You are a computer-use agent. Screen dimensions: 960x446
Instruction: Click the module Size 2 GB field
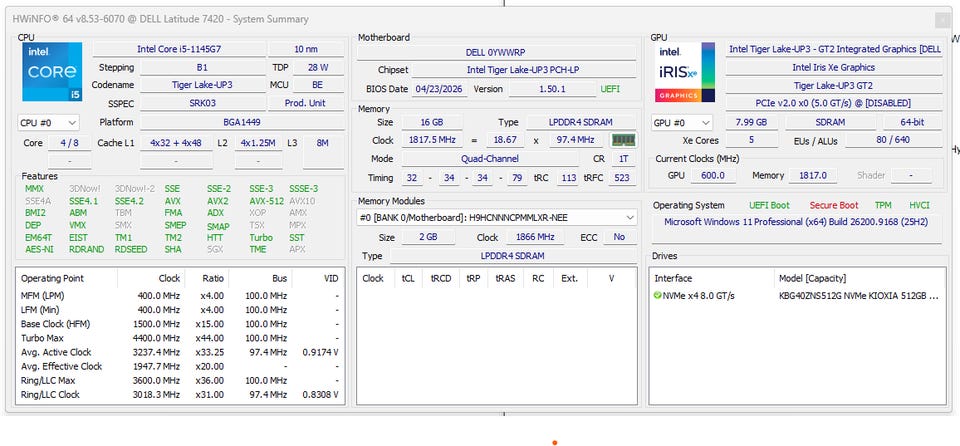tap(429, 237)
